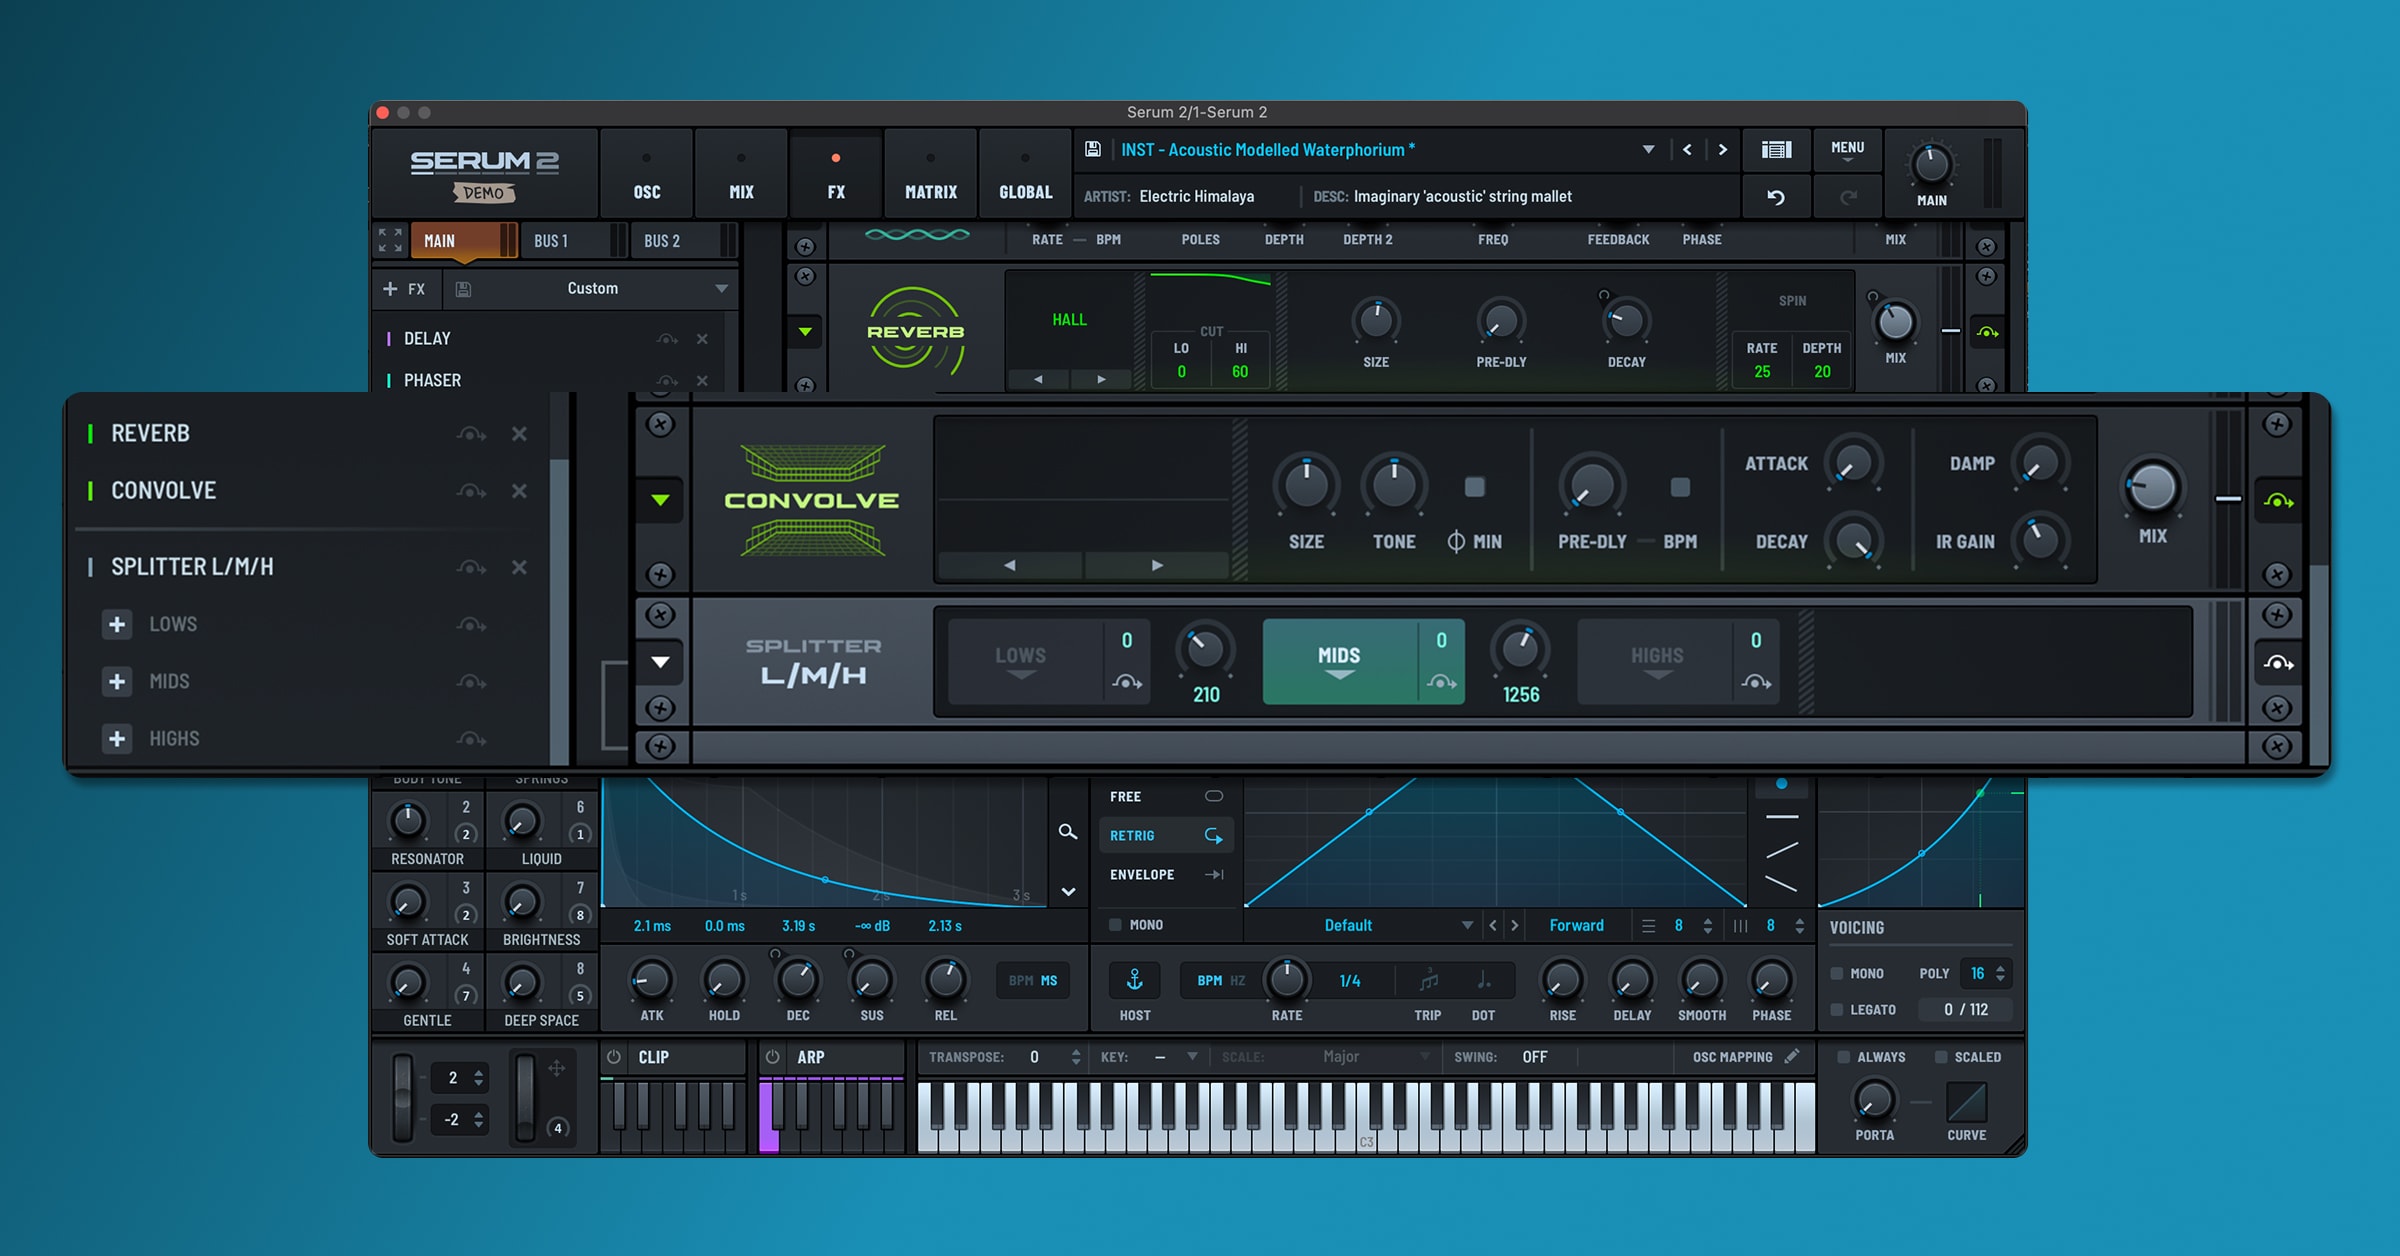Remove the CONVOLVE effect from list
Image resolution: width=2400 pixels, height=1256 pixels.
point(519,491)
